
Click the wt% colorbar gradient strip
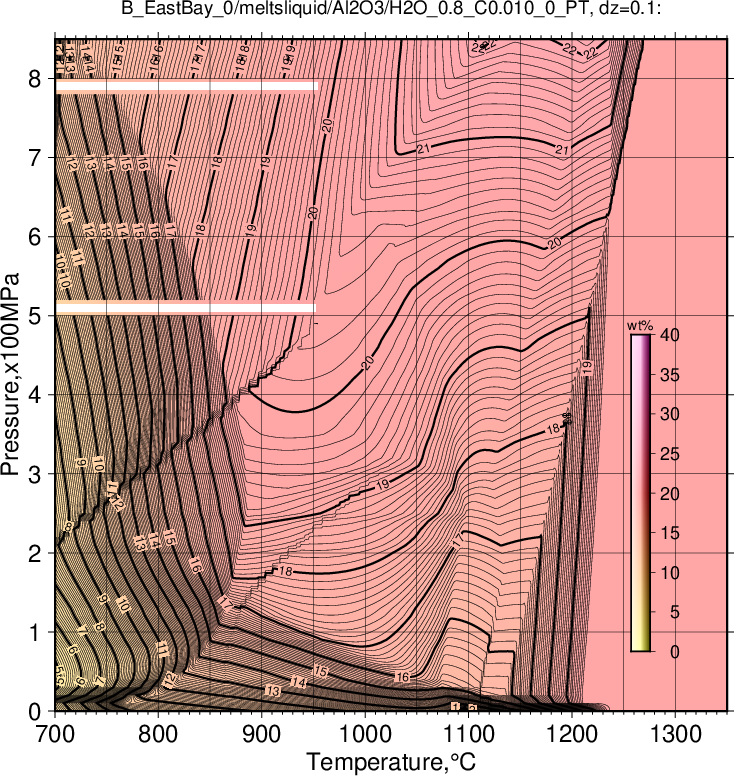[640, 493]
